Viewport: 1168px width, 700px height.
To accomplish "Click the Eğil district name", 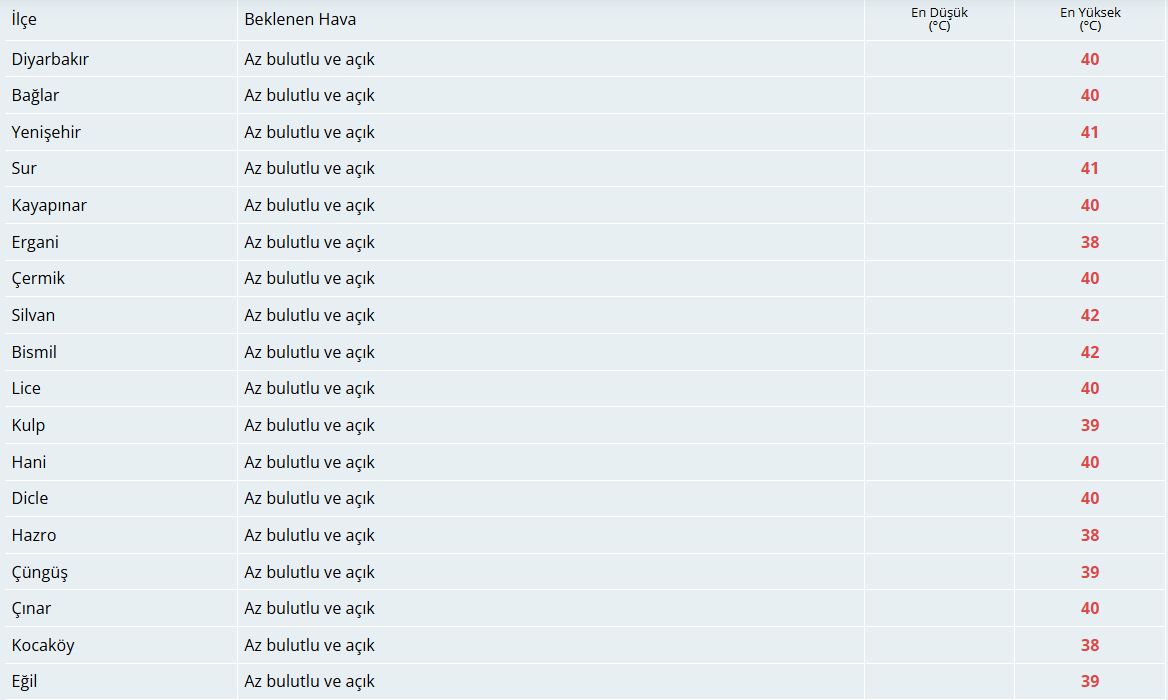I will pos(25,681).
